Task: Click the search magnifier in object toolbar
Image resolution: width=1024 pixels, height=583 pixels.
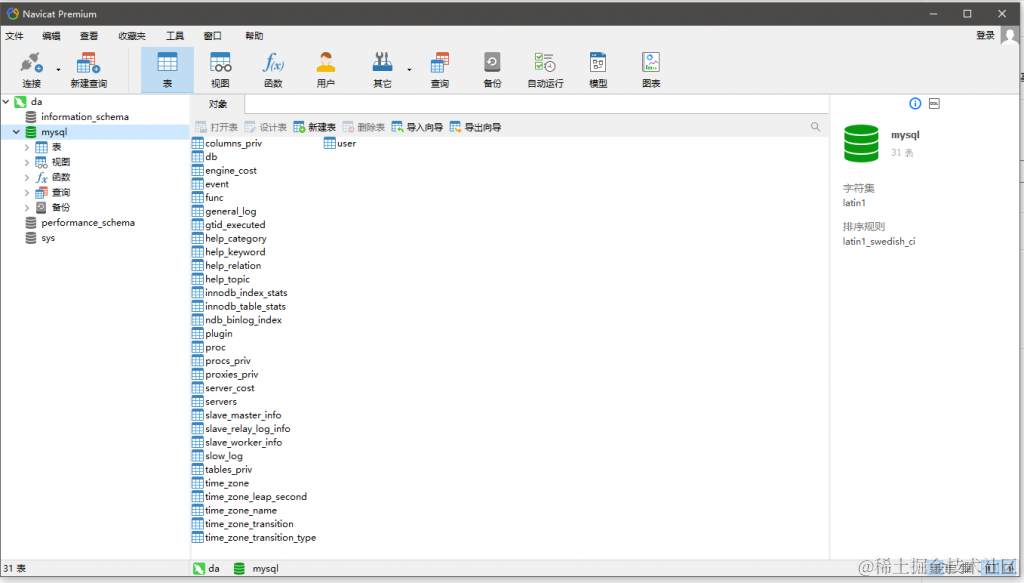Action: click(x=815, y=127)
